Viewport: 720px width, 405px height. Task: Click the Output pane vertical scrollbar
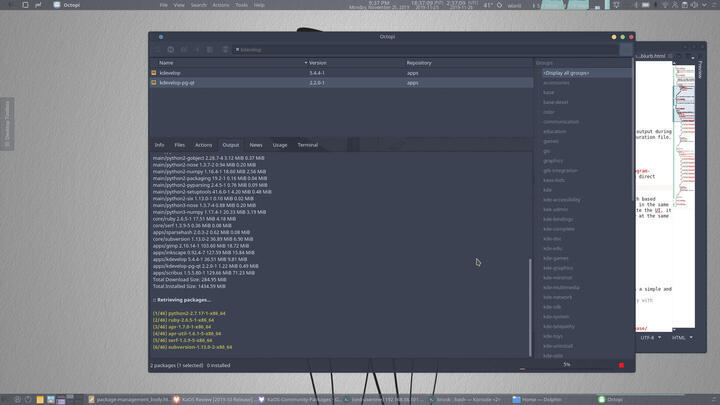tap(530, 307)
